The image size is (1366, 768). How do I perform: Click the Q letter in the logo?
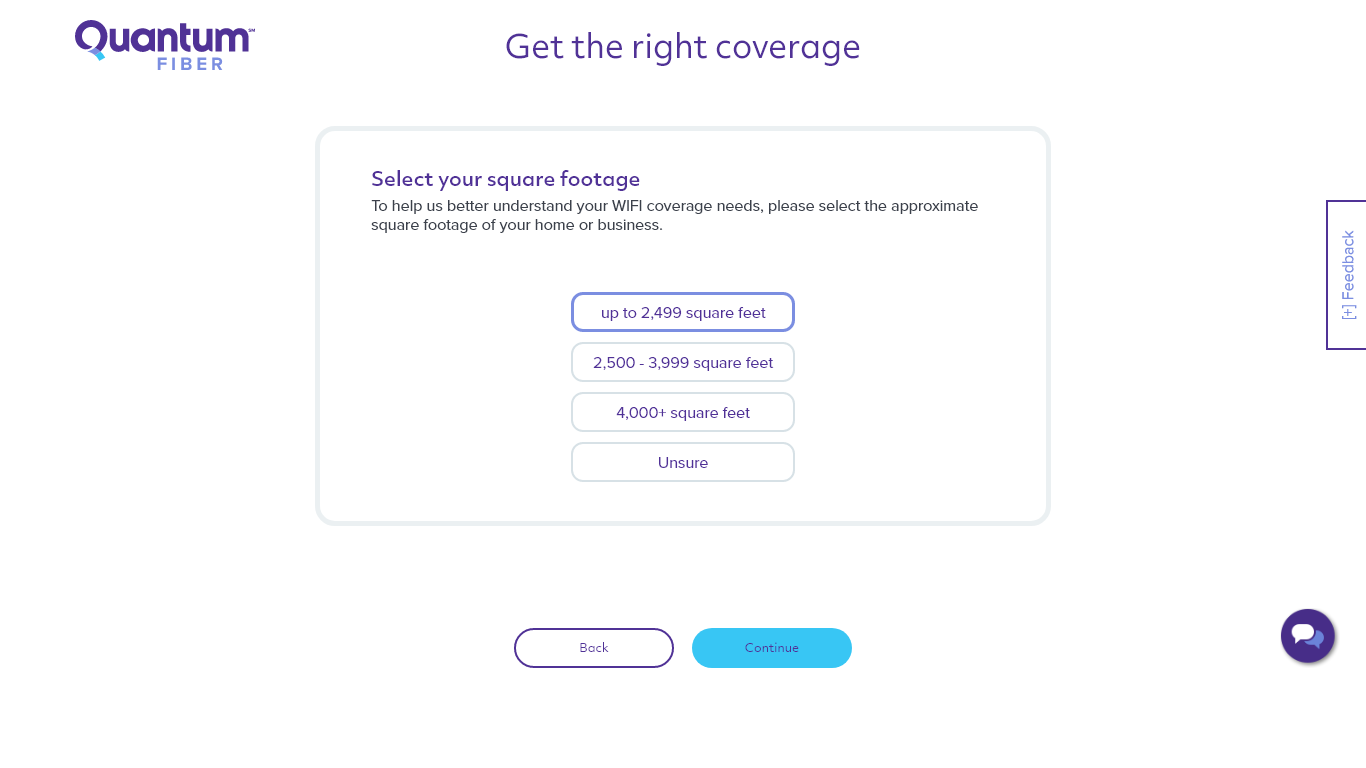(91, 40)
